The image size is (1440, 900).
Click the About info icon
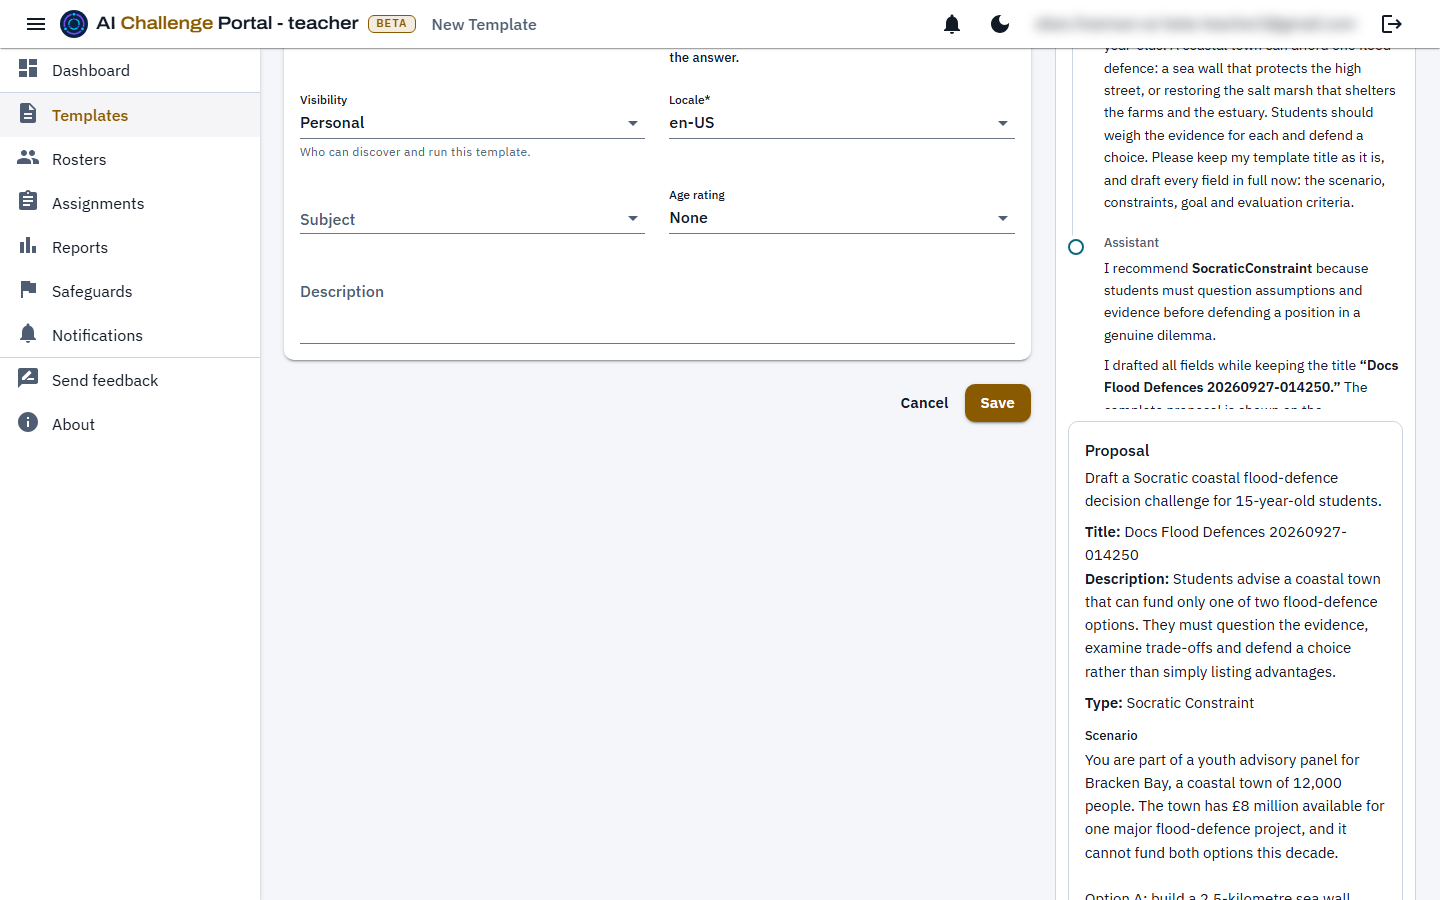(28, 423)
